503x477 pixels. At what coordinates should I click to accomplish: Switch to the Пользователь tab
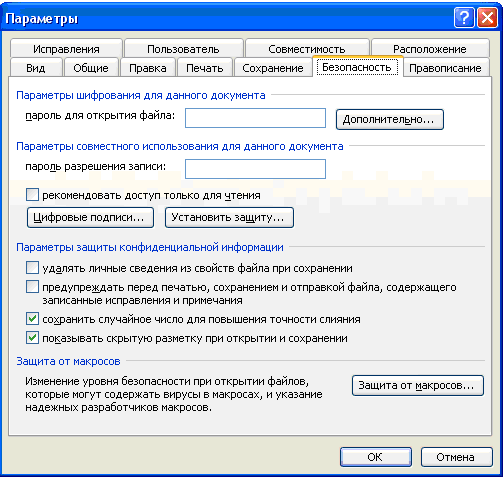tap(183, 49)
